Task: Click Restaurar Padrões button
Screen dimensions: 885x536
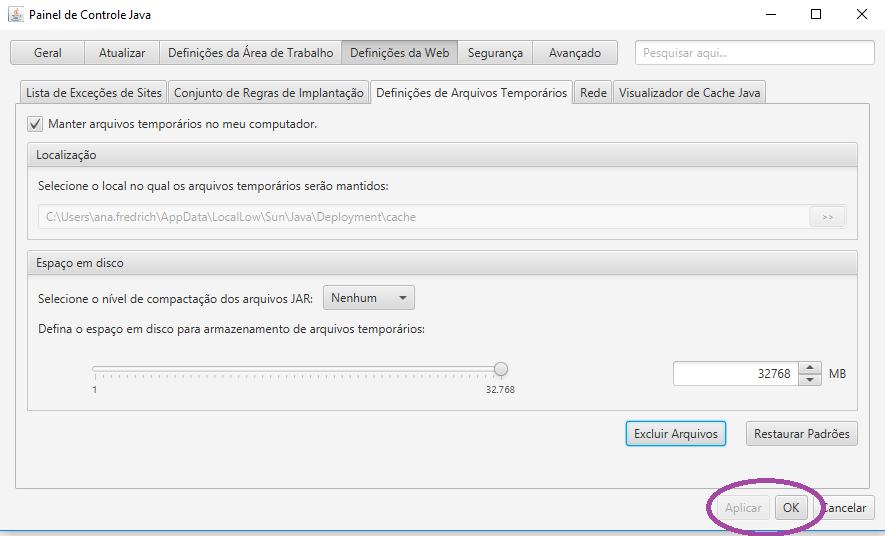Action: (x=801, y=434)
